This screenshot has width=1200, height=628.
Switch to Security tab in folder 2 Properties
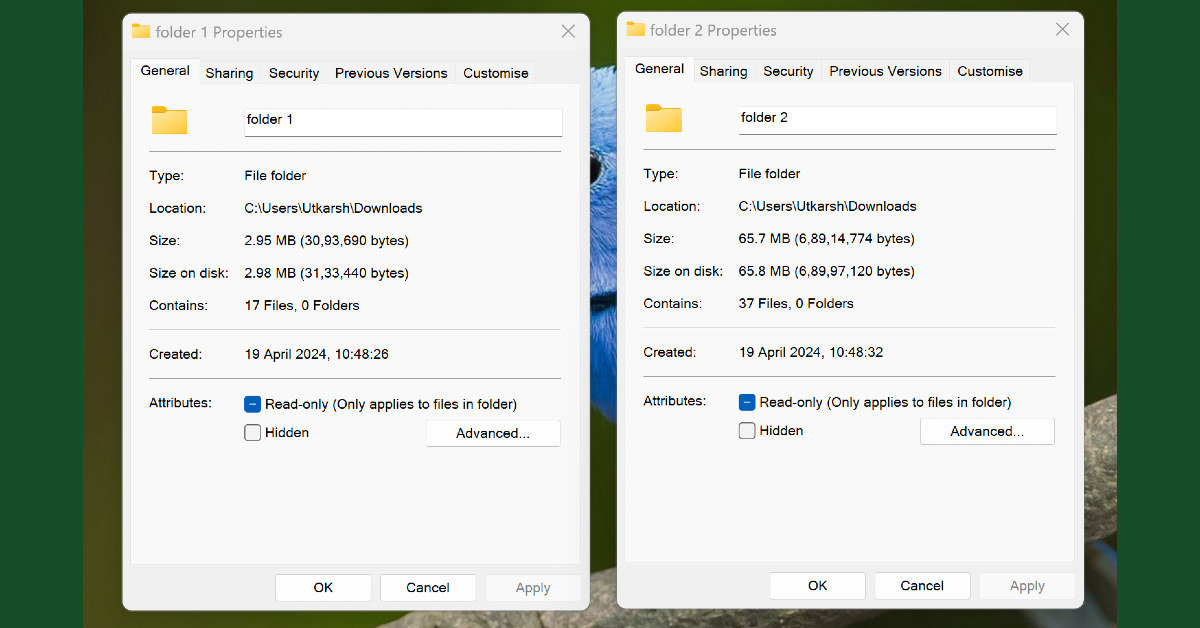click(x=788, y=71)
